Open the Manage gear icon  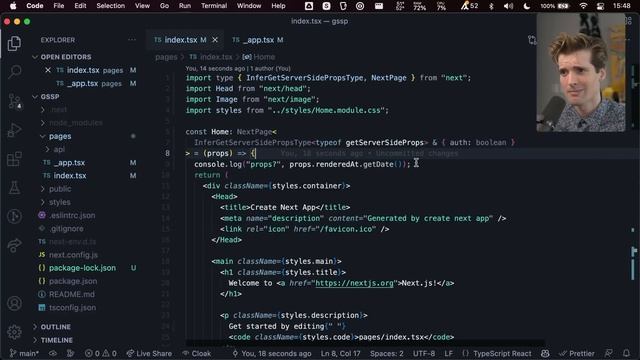point(14,332)
